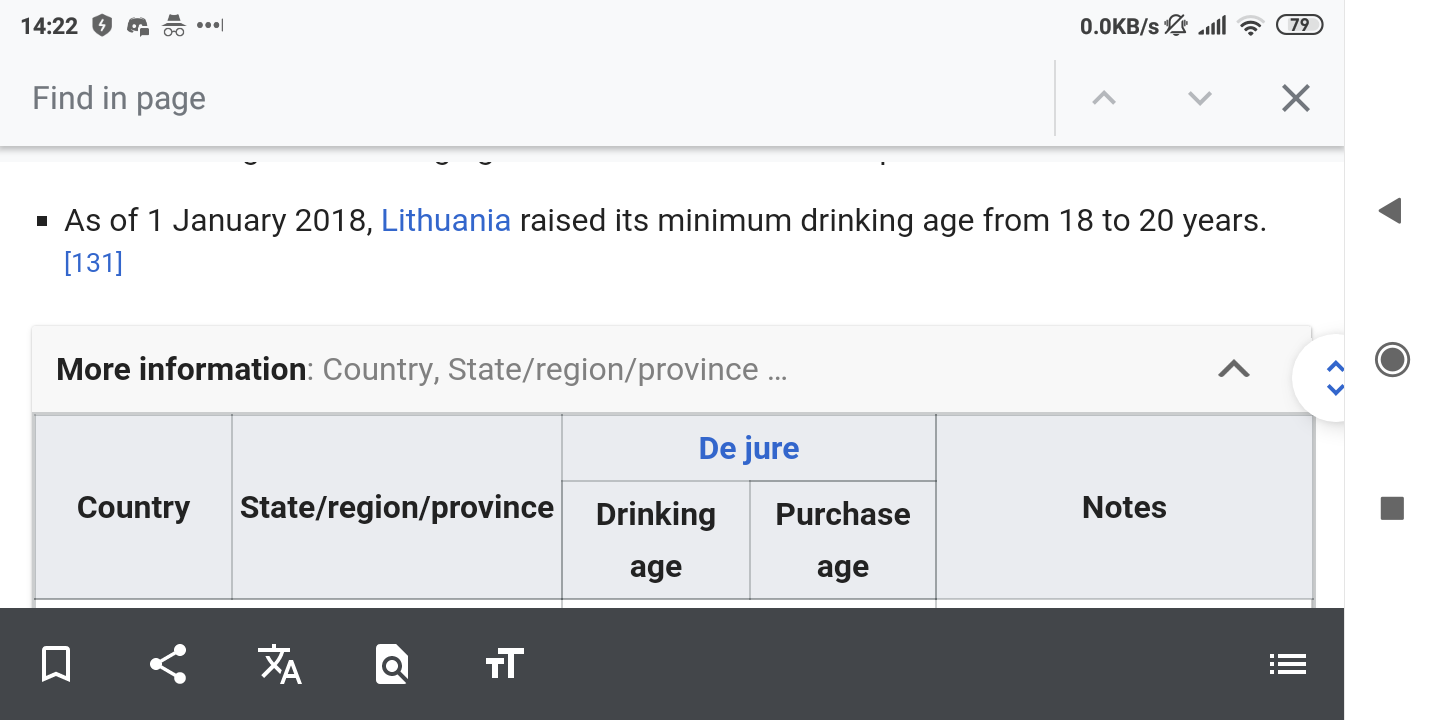Close the Find in page bar

pos(1295,98)
